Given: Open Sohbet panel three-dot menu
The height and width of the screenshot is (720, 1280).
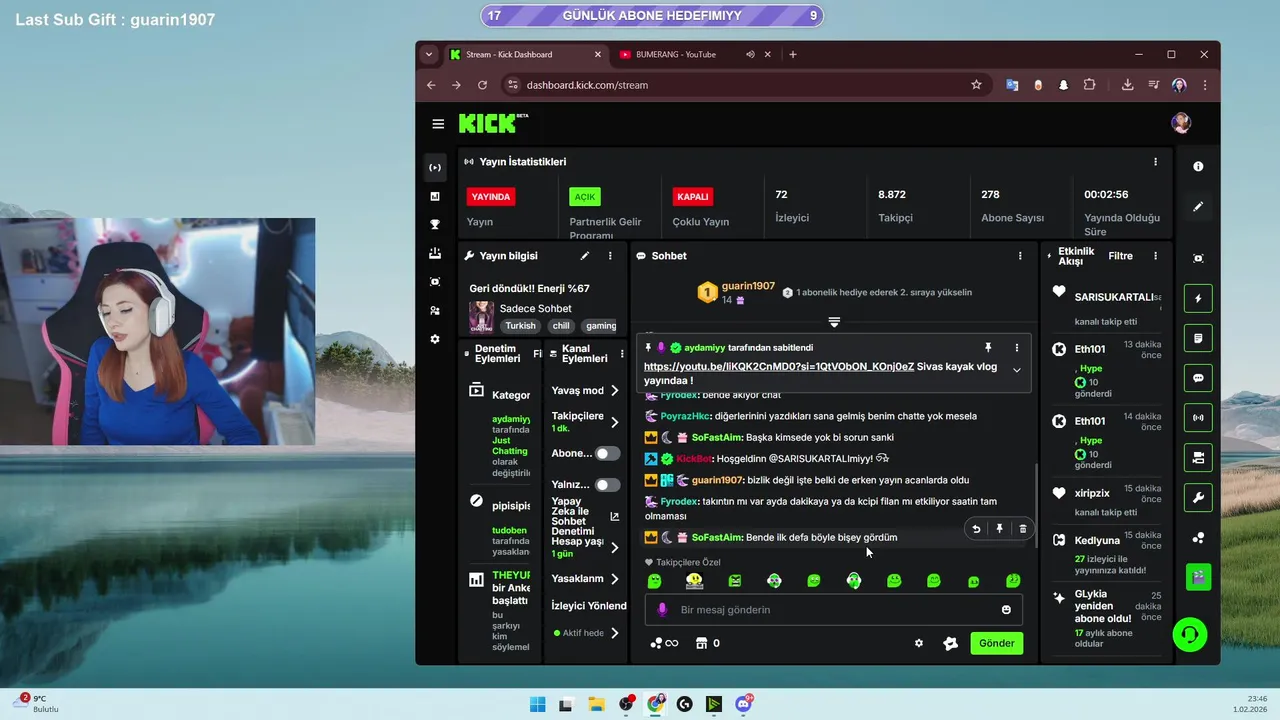Looking at the screenshot, I should click(x=1020, y=256).
